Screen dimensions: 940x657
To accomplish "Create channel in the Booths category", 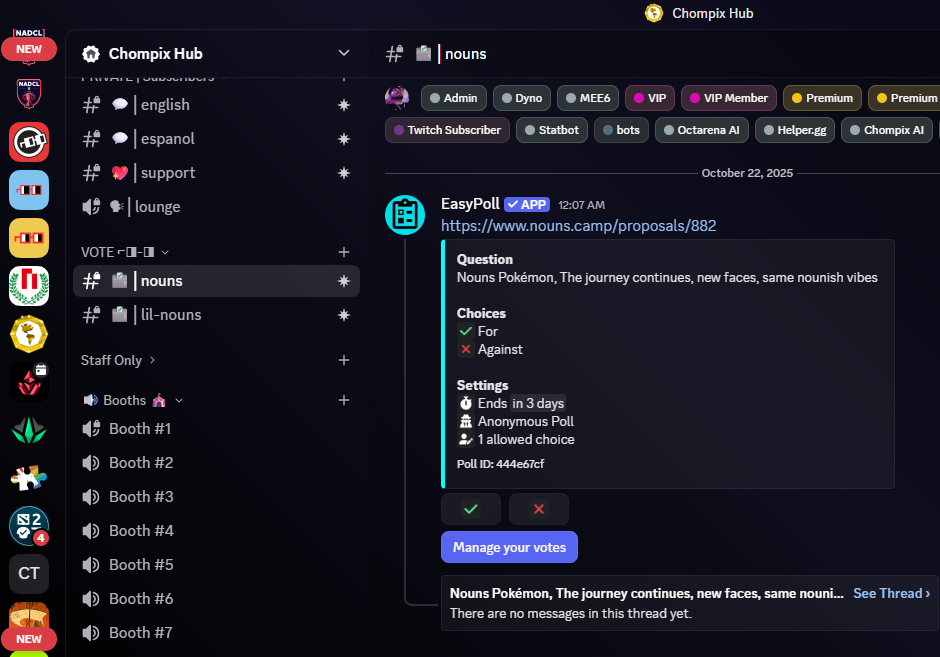I will [344, 400].
